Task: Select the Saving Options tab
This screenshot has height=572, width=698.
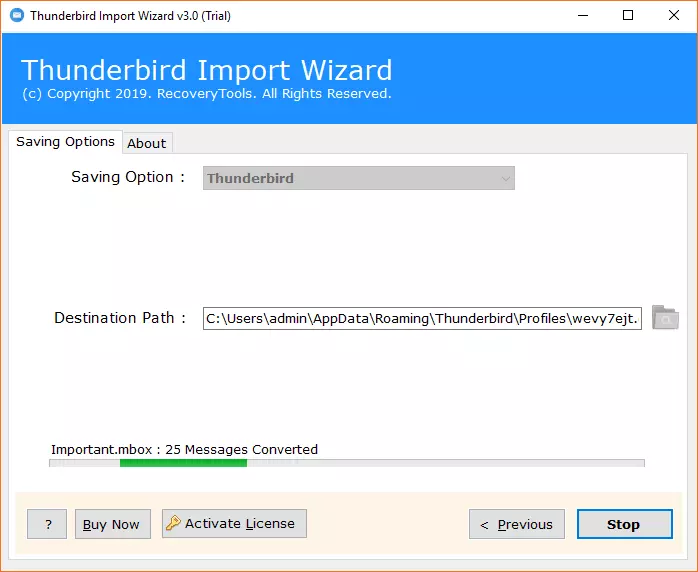Action: coord(65,142)
